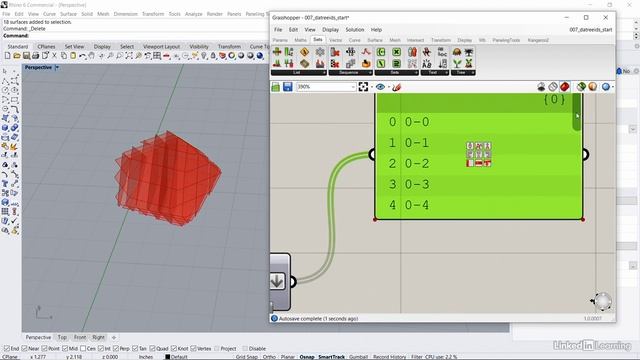Blue render sphere icon in Rhino toolbar
640x360 pixels.
pos(260,56)
